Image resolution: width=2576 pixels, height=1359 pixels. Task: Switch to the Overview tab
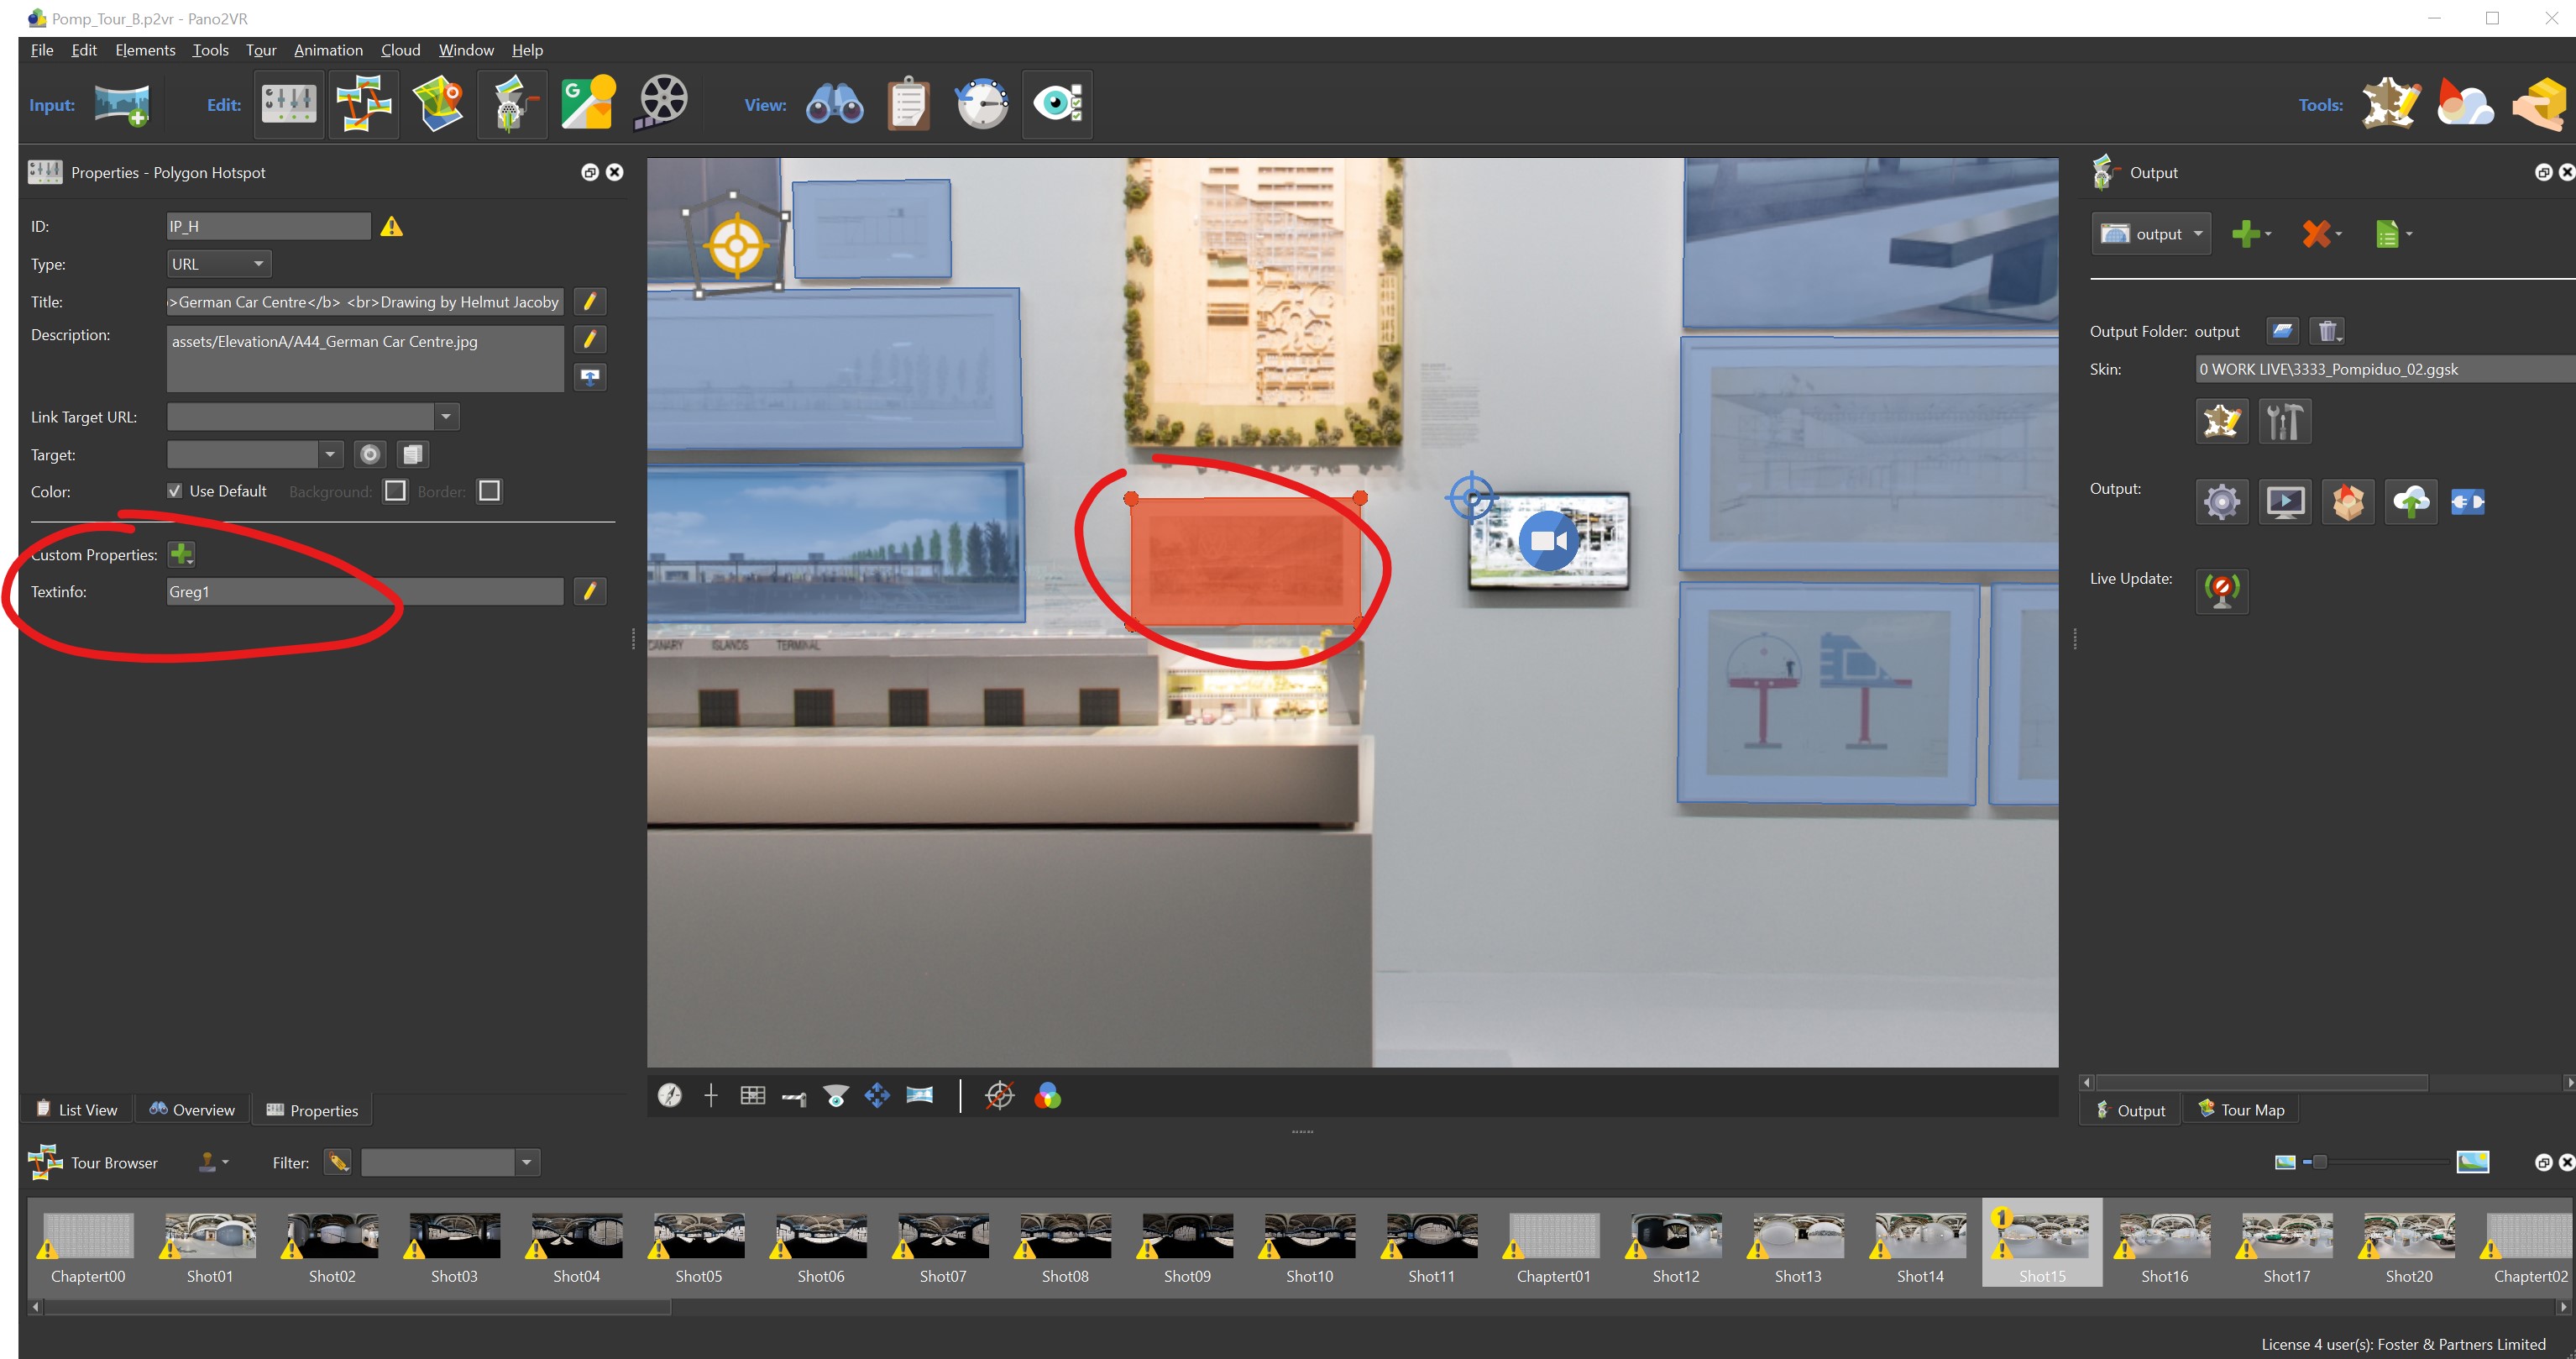186,1109
